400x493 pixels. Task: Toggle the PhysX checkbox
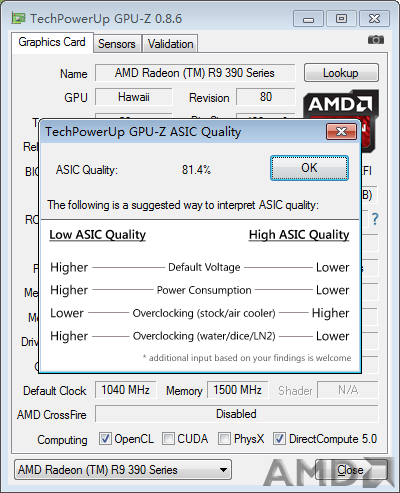224,439
